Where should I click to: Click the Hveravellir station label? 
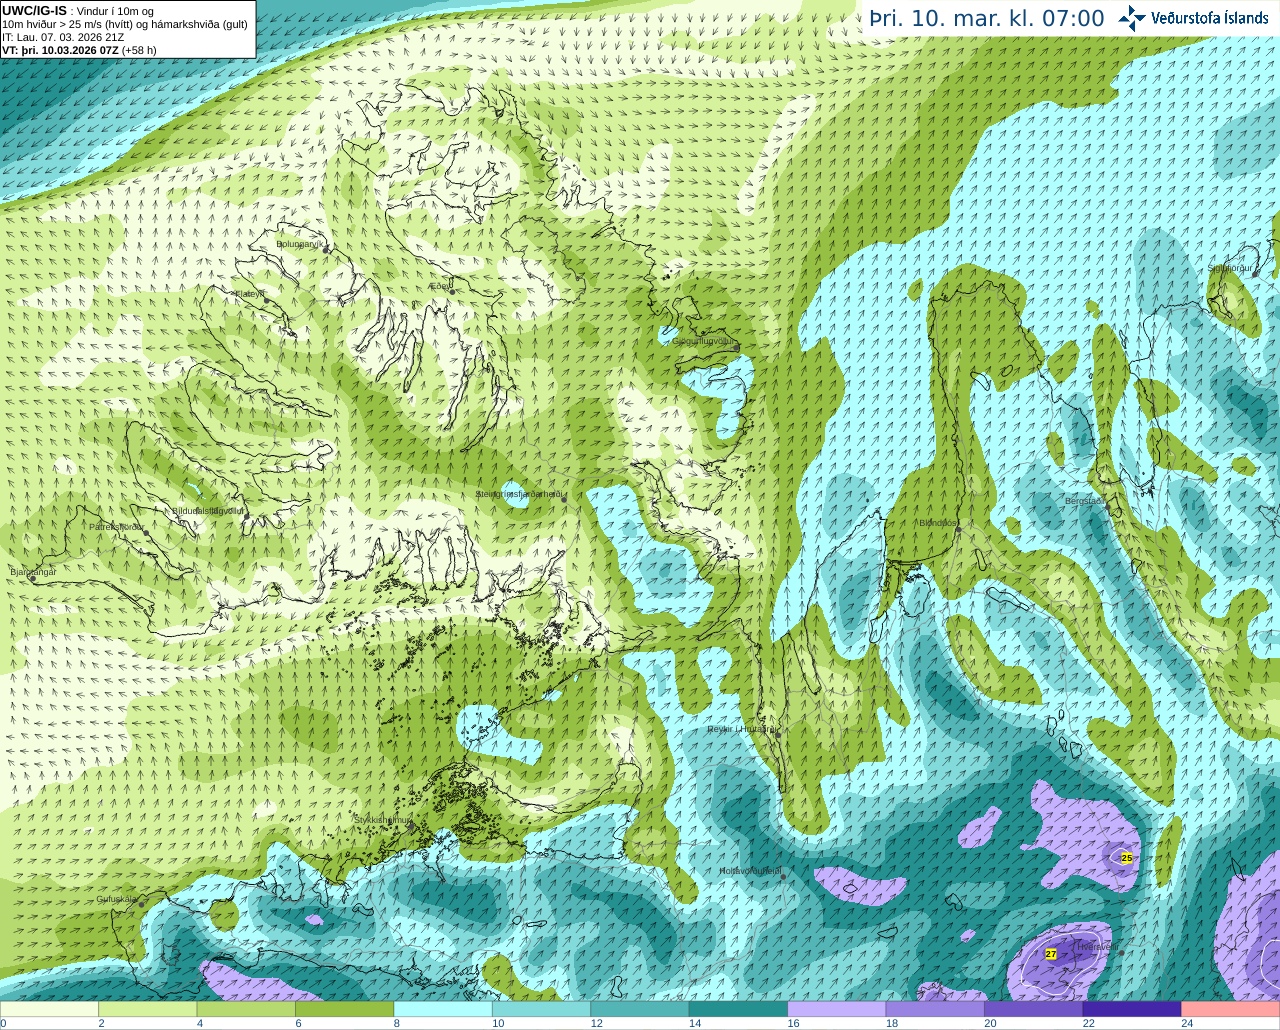pyautogui.click(x=1097, y=946)
